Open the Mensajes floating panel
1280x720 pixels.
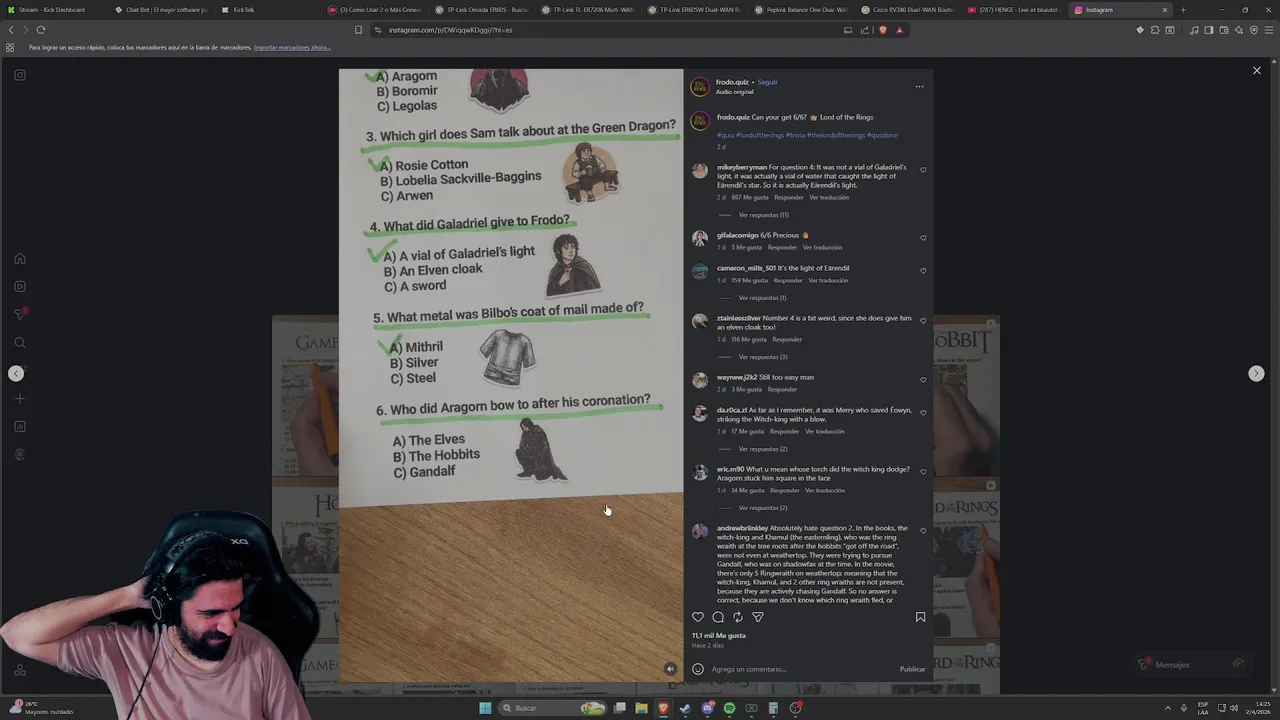point(1192,665)
